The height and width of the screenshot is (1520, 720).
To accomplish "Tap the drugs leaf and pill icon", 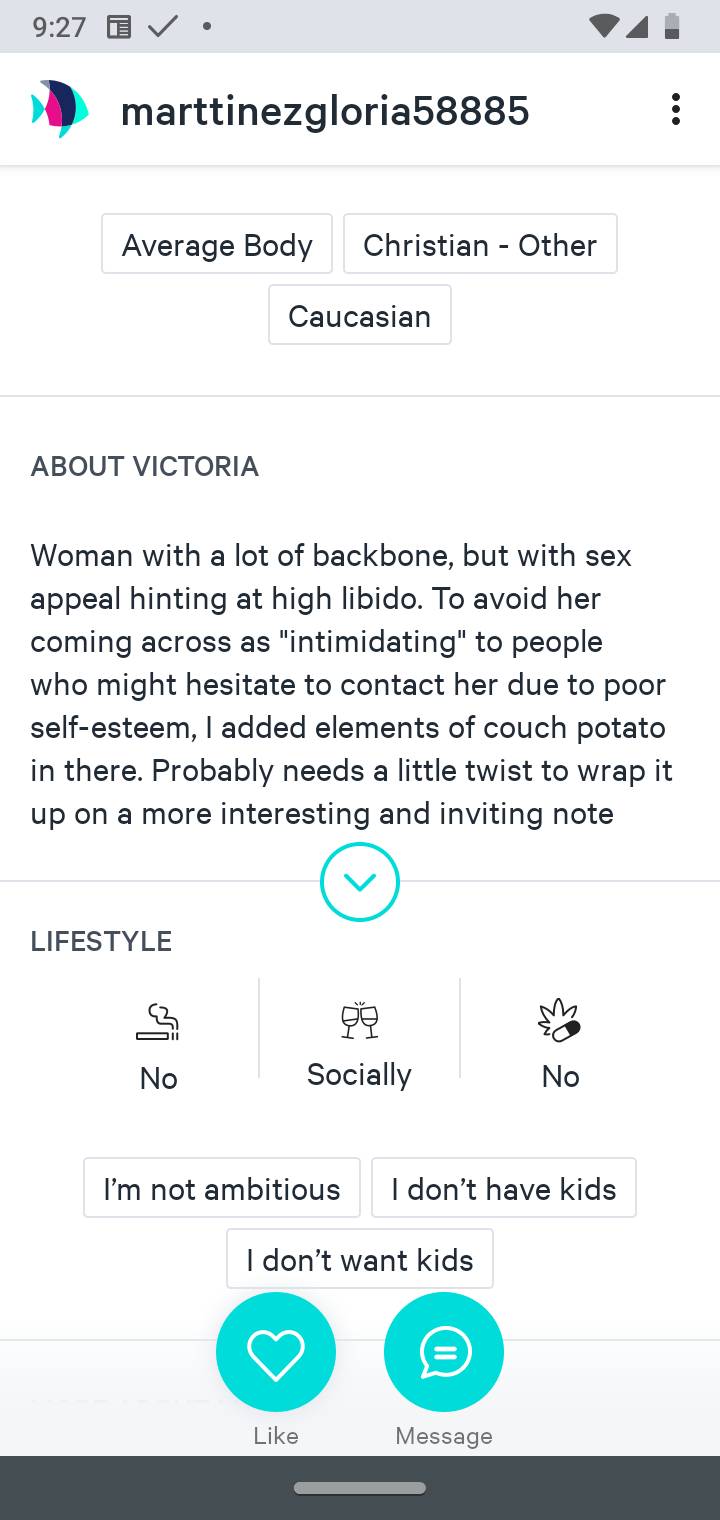I will (559, 1020).
